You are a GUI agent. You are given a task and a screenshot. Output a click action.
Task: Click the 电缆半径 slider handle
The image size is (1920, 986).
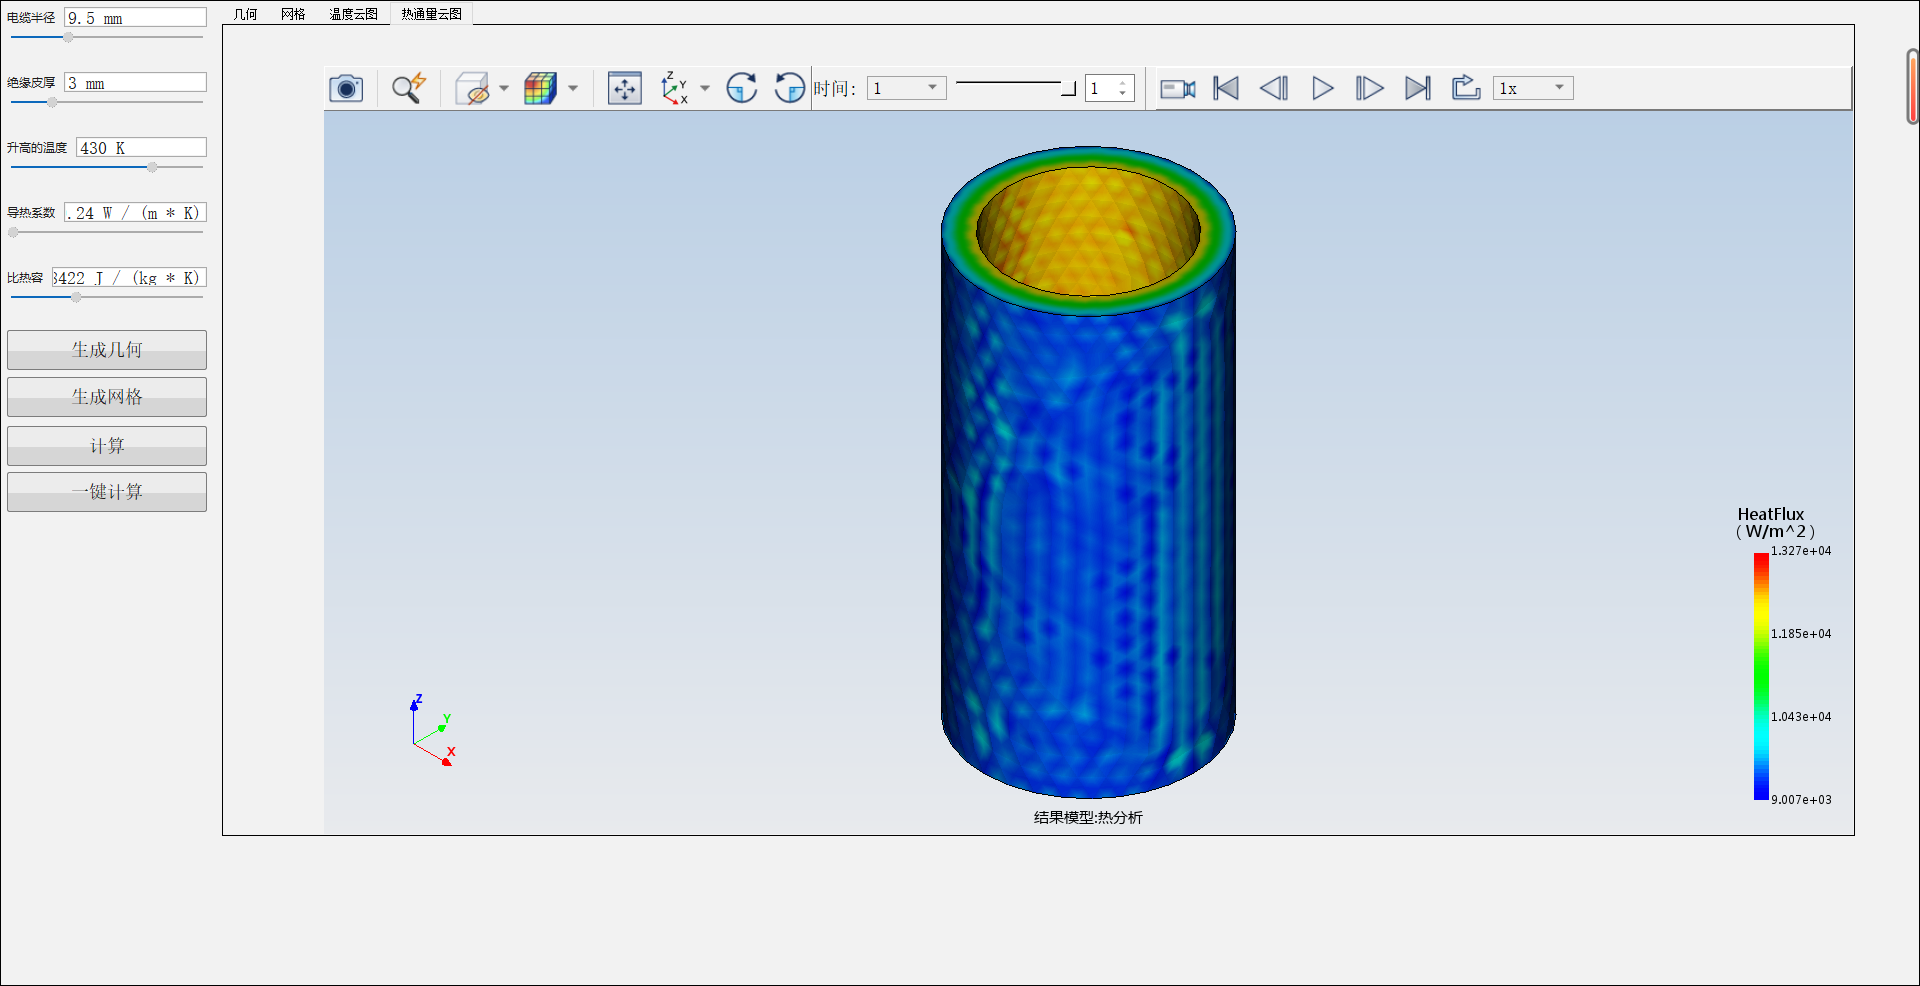click(x=68, y=37)
